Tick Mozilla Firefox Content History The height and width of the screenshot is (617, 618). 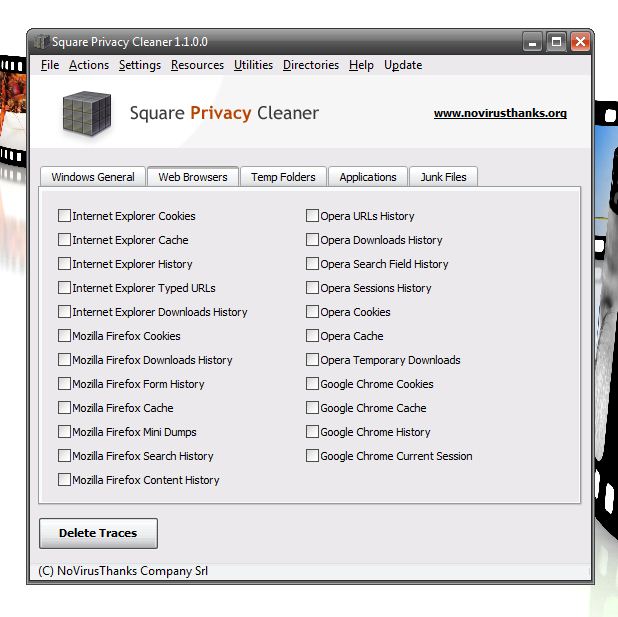[x=64, y=480]
